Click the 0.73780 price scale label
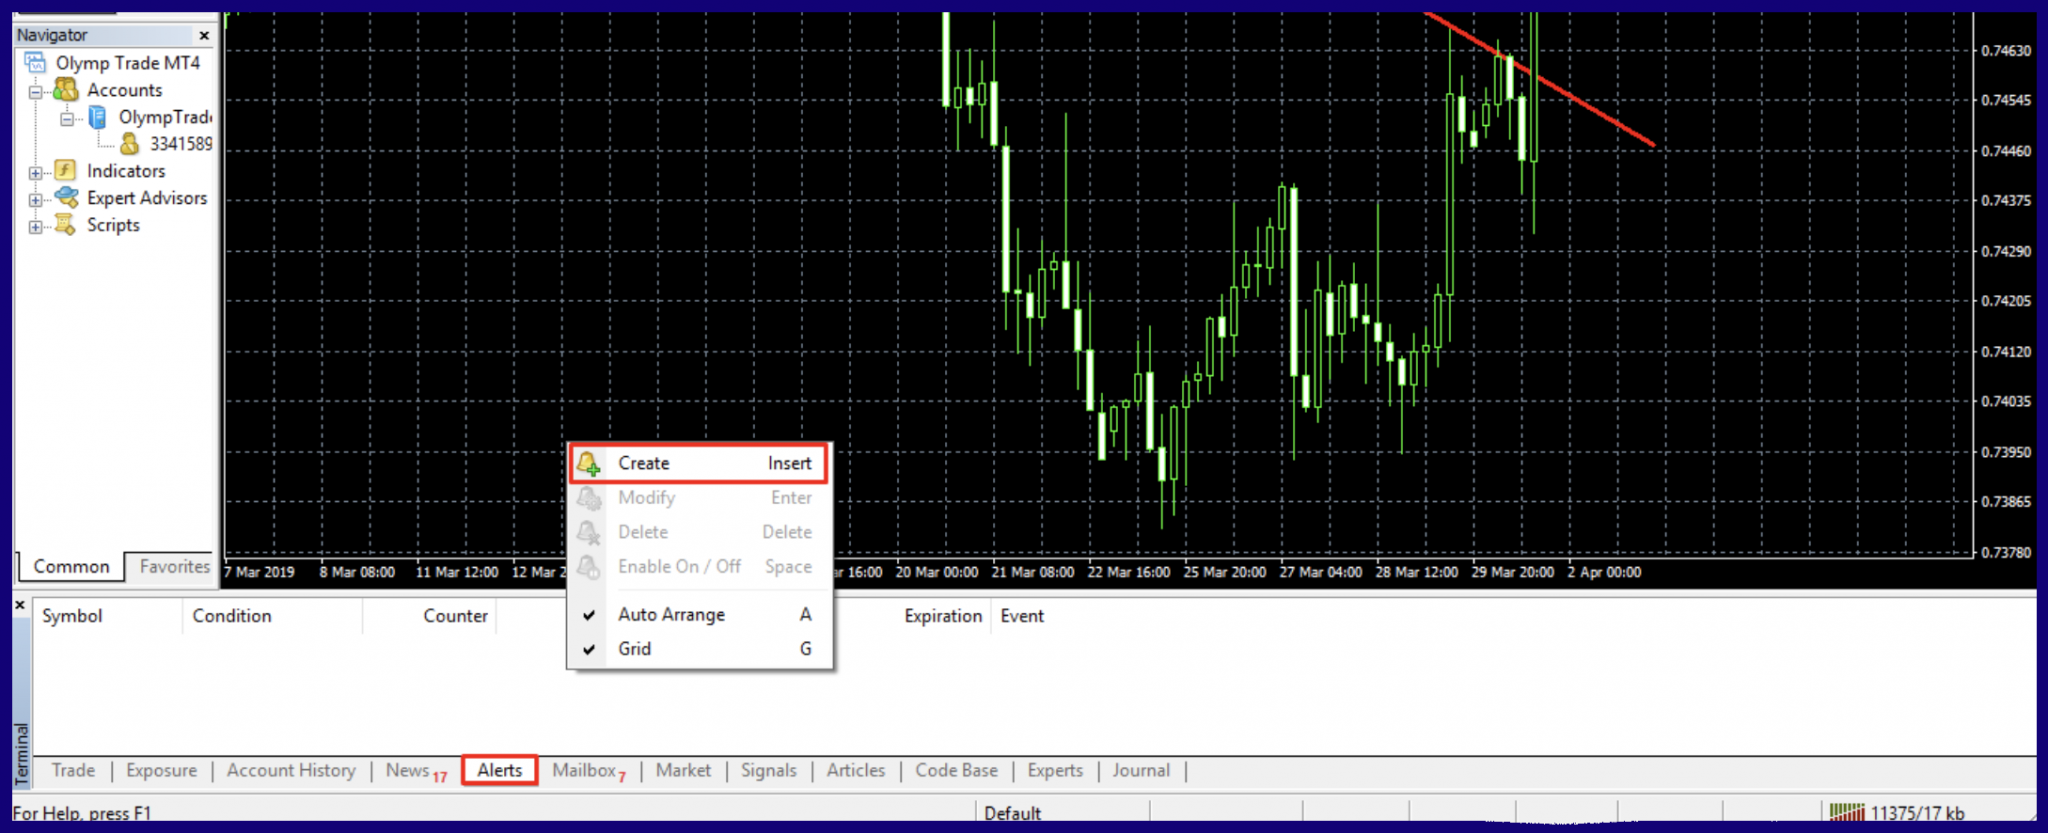The height and width of the screenshot is (833, 2048). tap(2006, 552)
